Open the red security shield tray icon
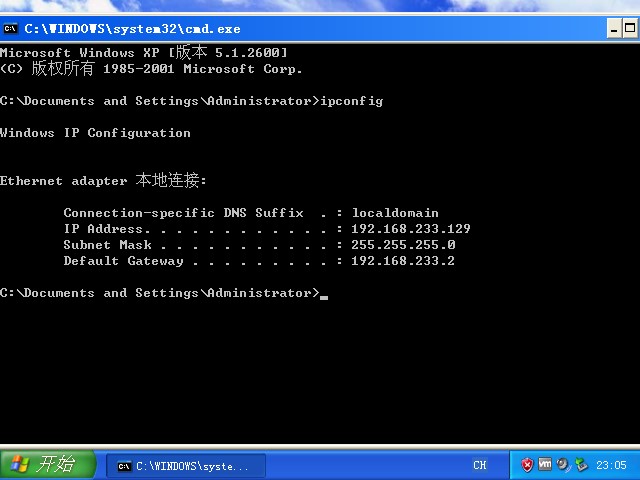 527,464
